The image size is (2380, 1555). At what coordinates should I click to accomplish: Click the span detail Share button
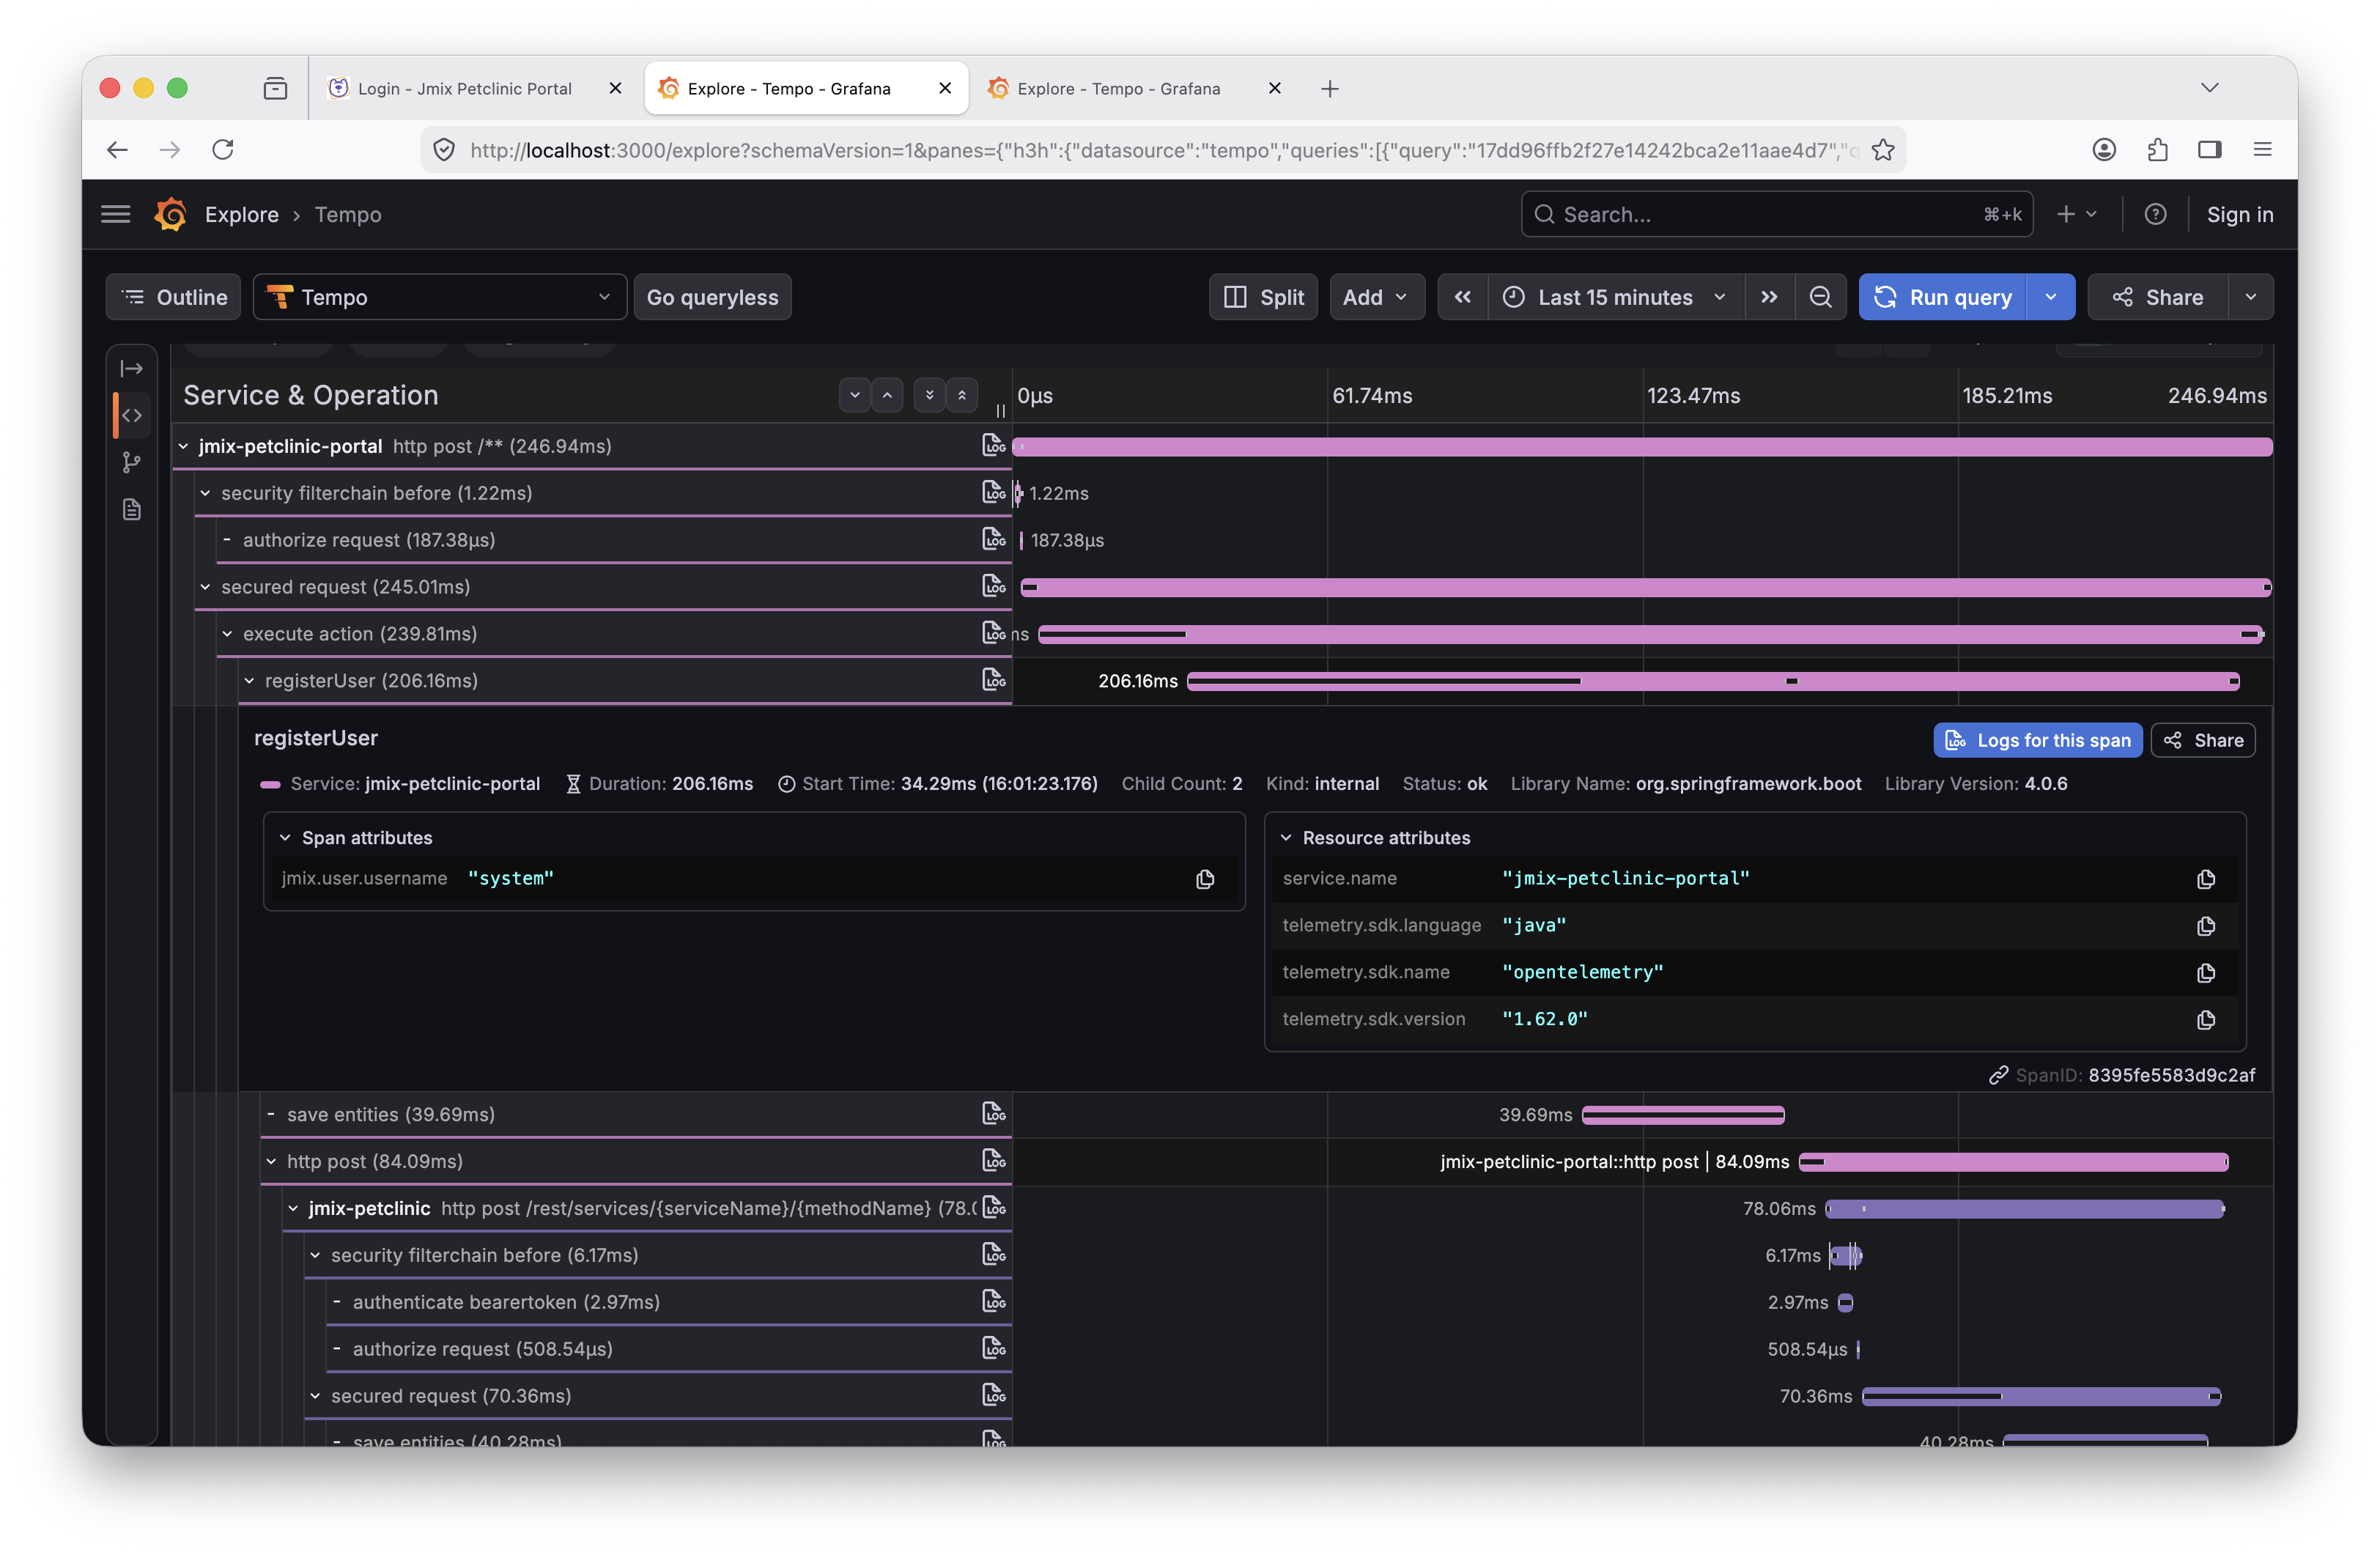(2203, 740)
